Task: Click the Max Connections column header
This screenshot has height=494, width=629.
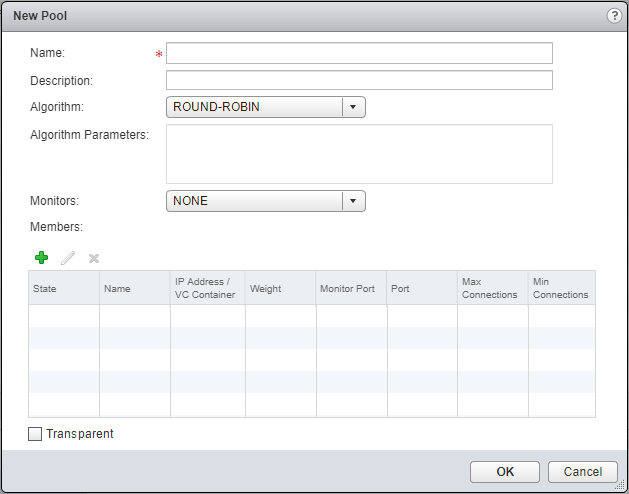Action: coord(493,288)
